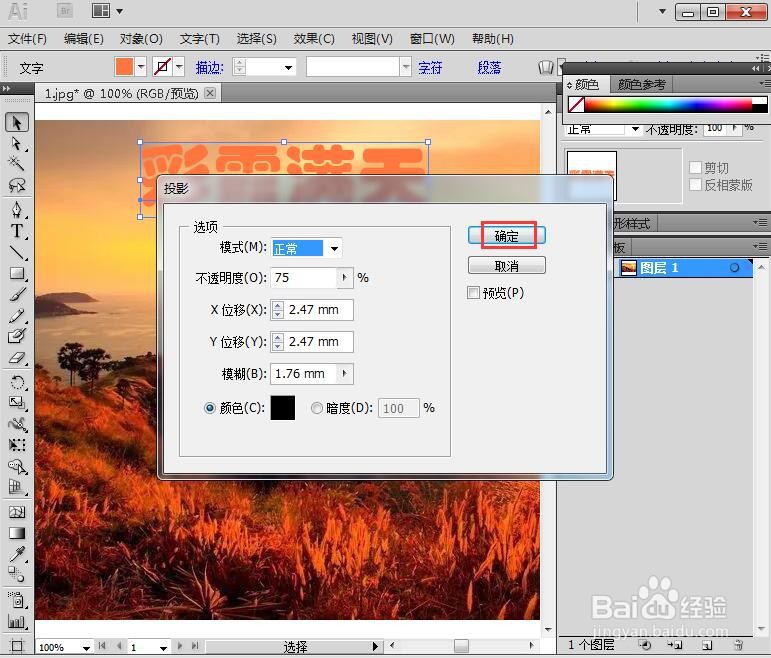This screenshot has height=658, width=771.
Task: Select the Rotate tool
Action: (17, 382)
